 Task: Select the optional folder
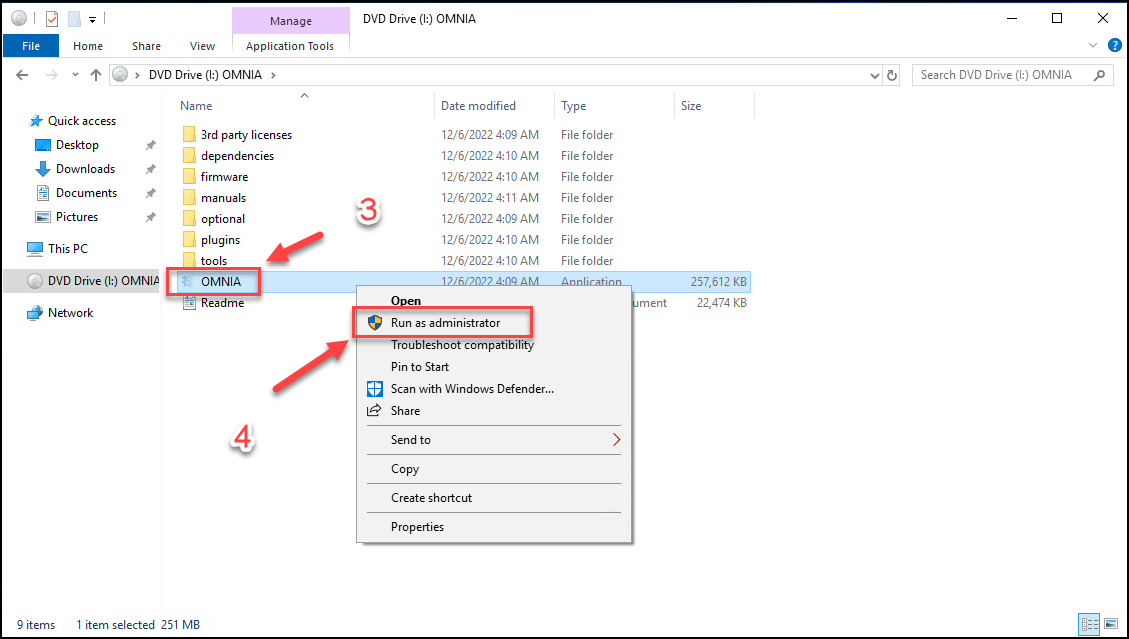pyautogui.click(x=222, y=218)
